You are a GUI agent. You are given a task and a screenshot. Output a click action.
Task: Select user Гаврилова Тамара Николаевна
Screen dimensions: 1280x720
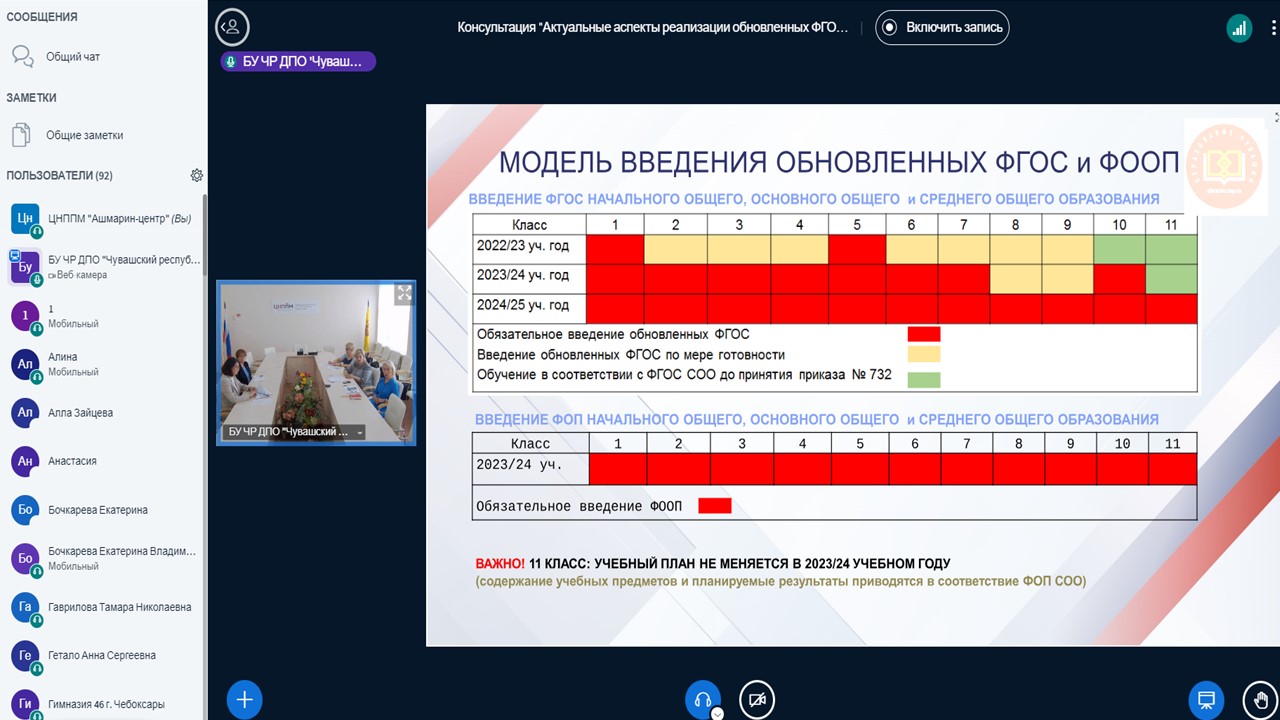[x=103, y=607]
